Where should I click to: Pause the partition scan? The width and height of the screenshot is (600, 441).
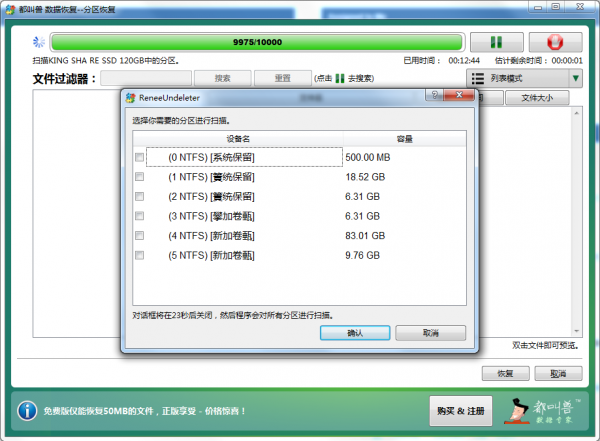pyautogui.click(x=496, y=42)
